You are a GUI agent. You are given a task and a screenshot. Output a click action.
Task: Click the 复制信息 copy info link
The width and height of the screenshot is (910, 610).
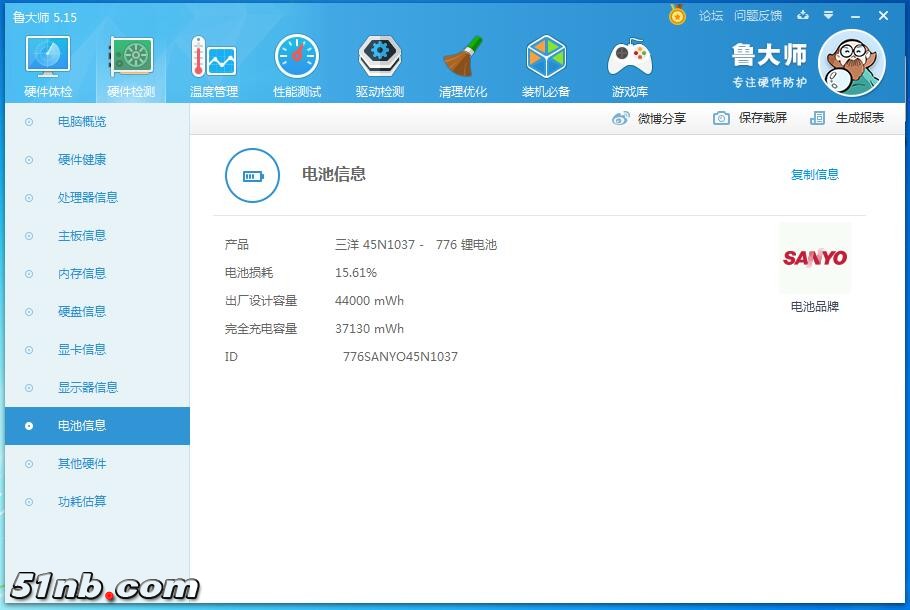click(x=815, y=174)
